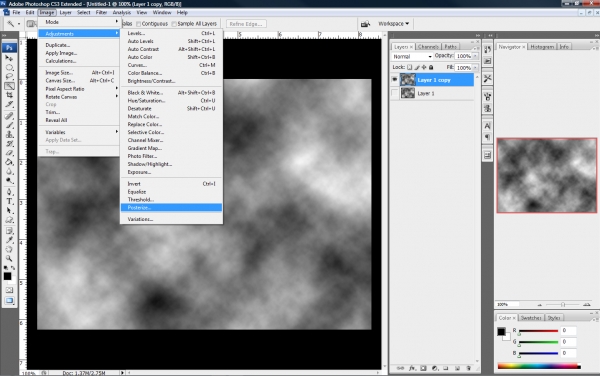The height and width of the screenshot is (376, 600).
Task: Toggle lock all padlock icon
Action: 431,67
